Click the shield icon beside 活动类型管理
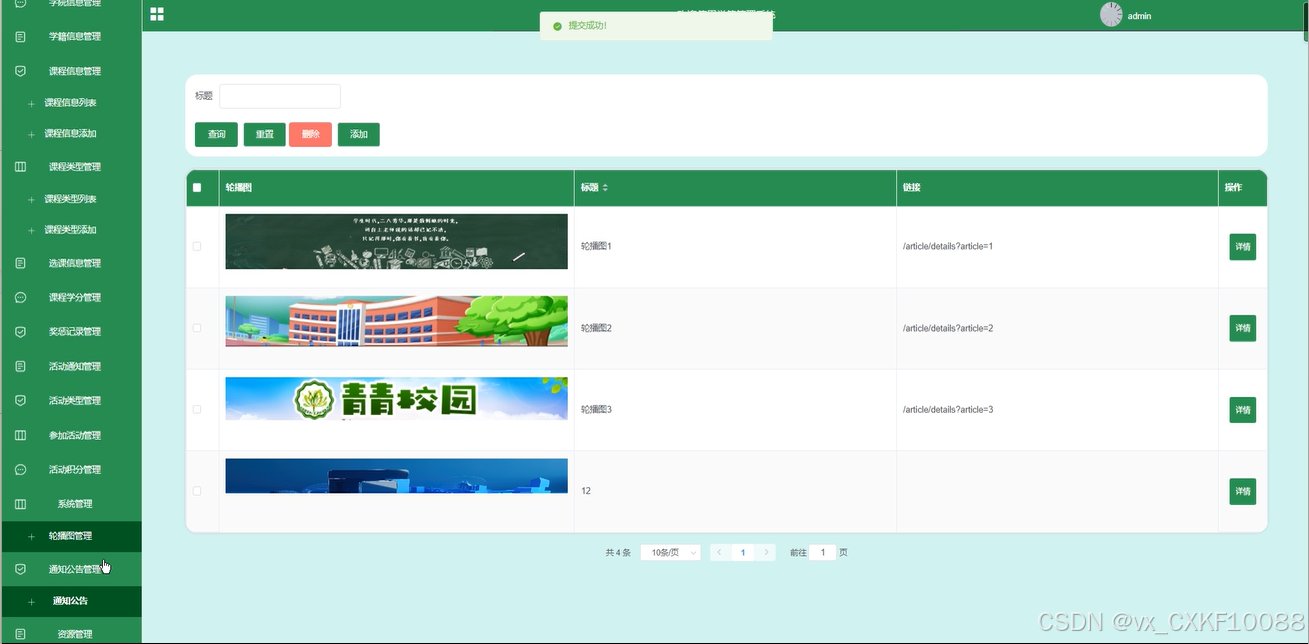The width and height of the screenshot is (1309, 644). (x=20, y=400)
